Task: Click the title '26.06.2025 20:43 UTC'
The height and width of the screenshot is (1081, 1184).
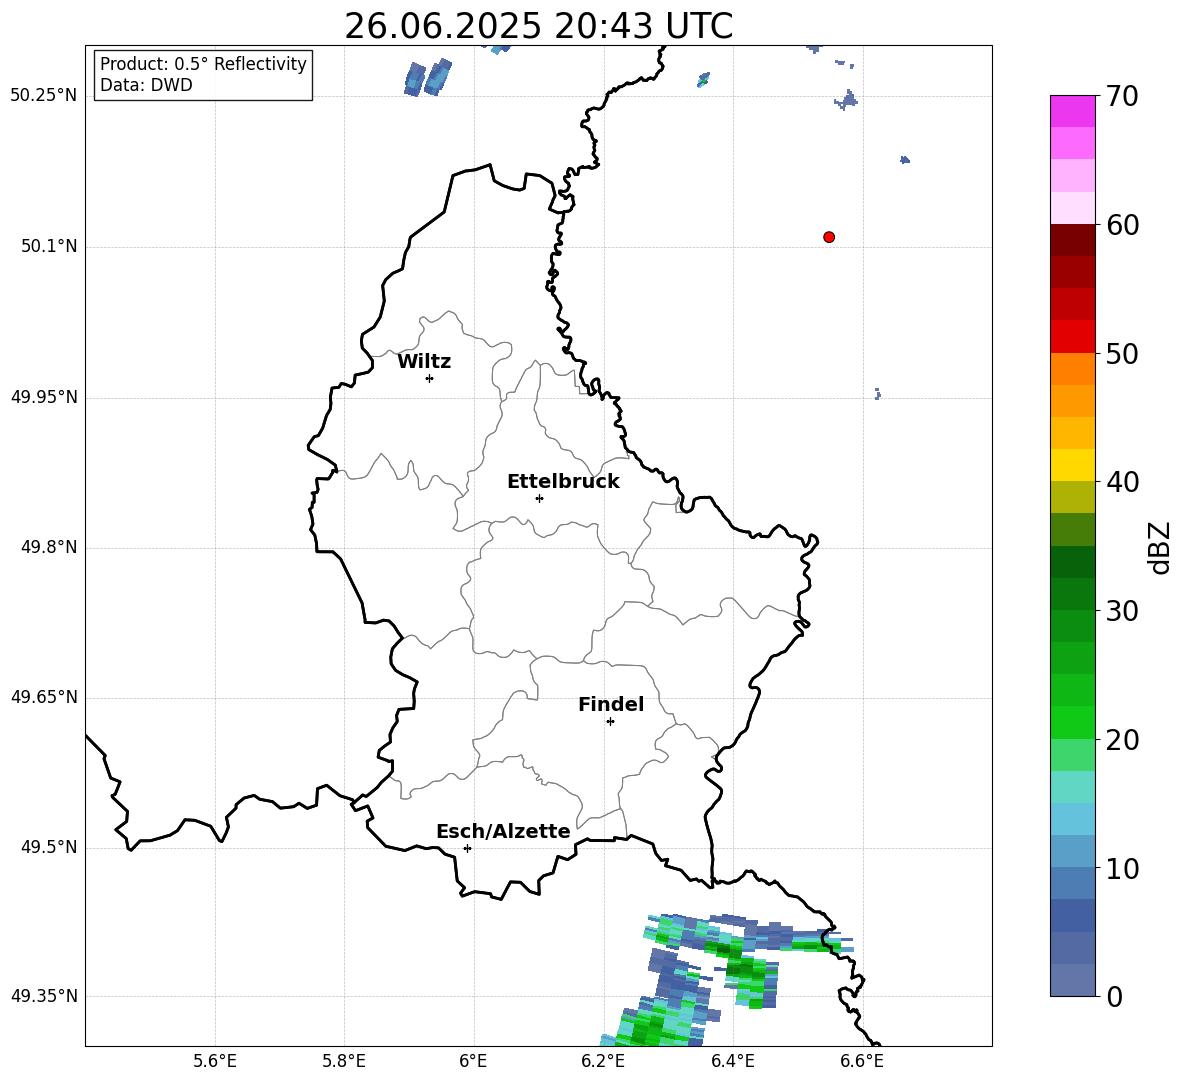Action: coord(538,26)
